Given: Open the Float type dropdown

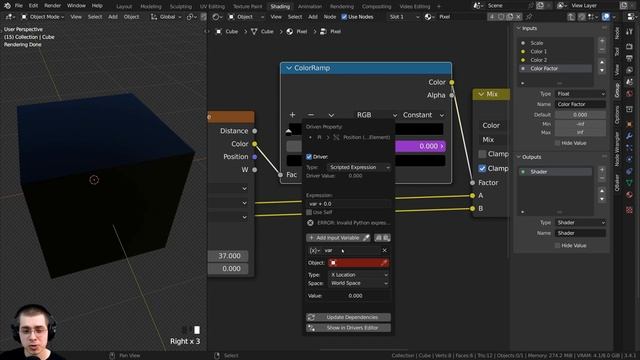Looking at the screenshot, I should pos(580,94).
